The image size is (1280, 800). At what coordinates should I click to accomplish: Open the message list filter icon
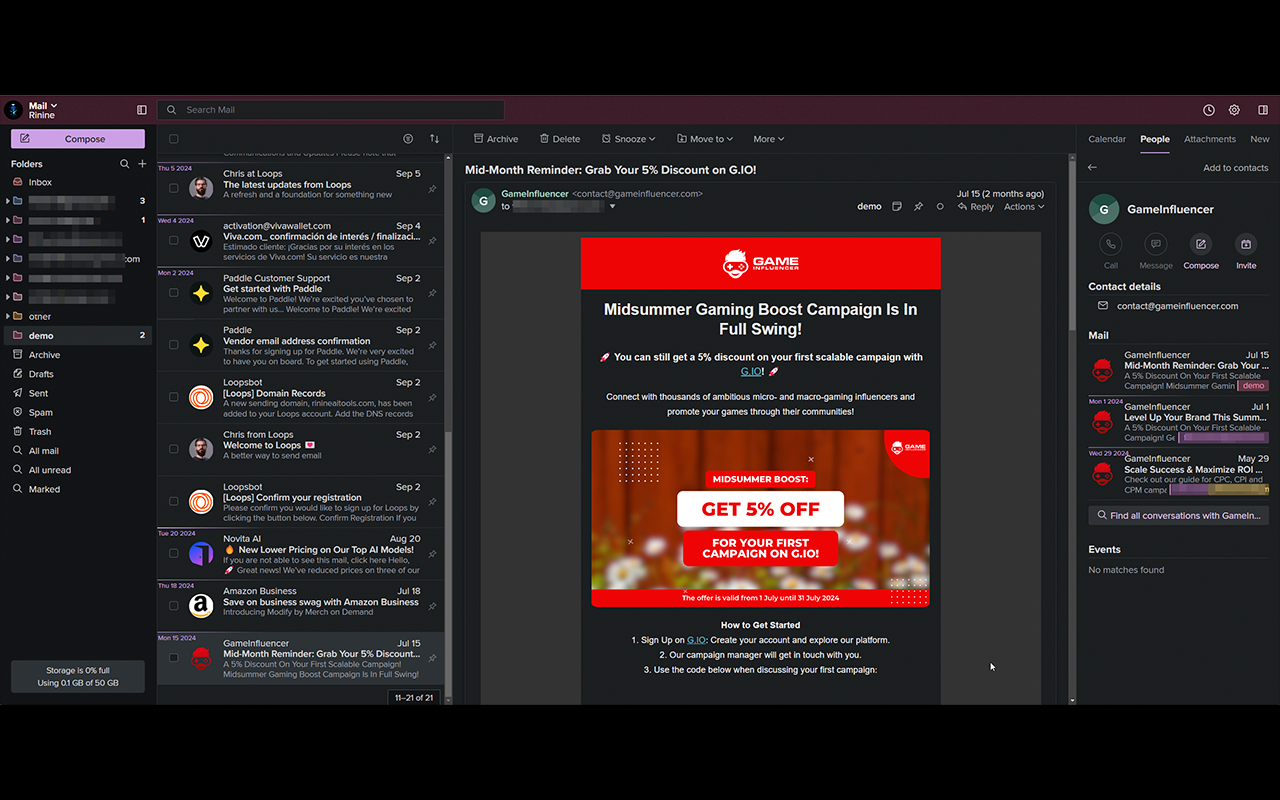[408, 139]
